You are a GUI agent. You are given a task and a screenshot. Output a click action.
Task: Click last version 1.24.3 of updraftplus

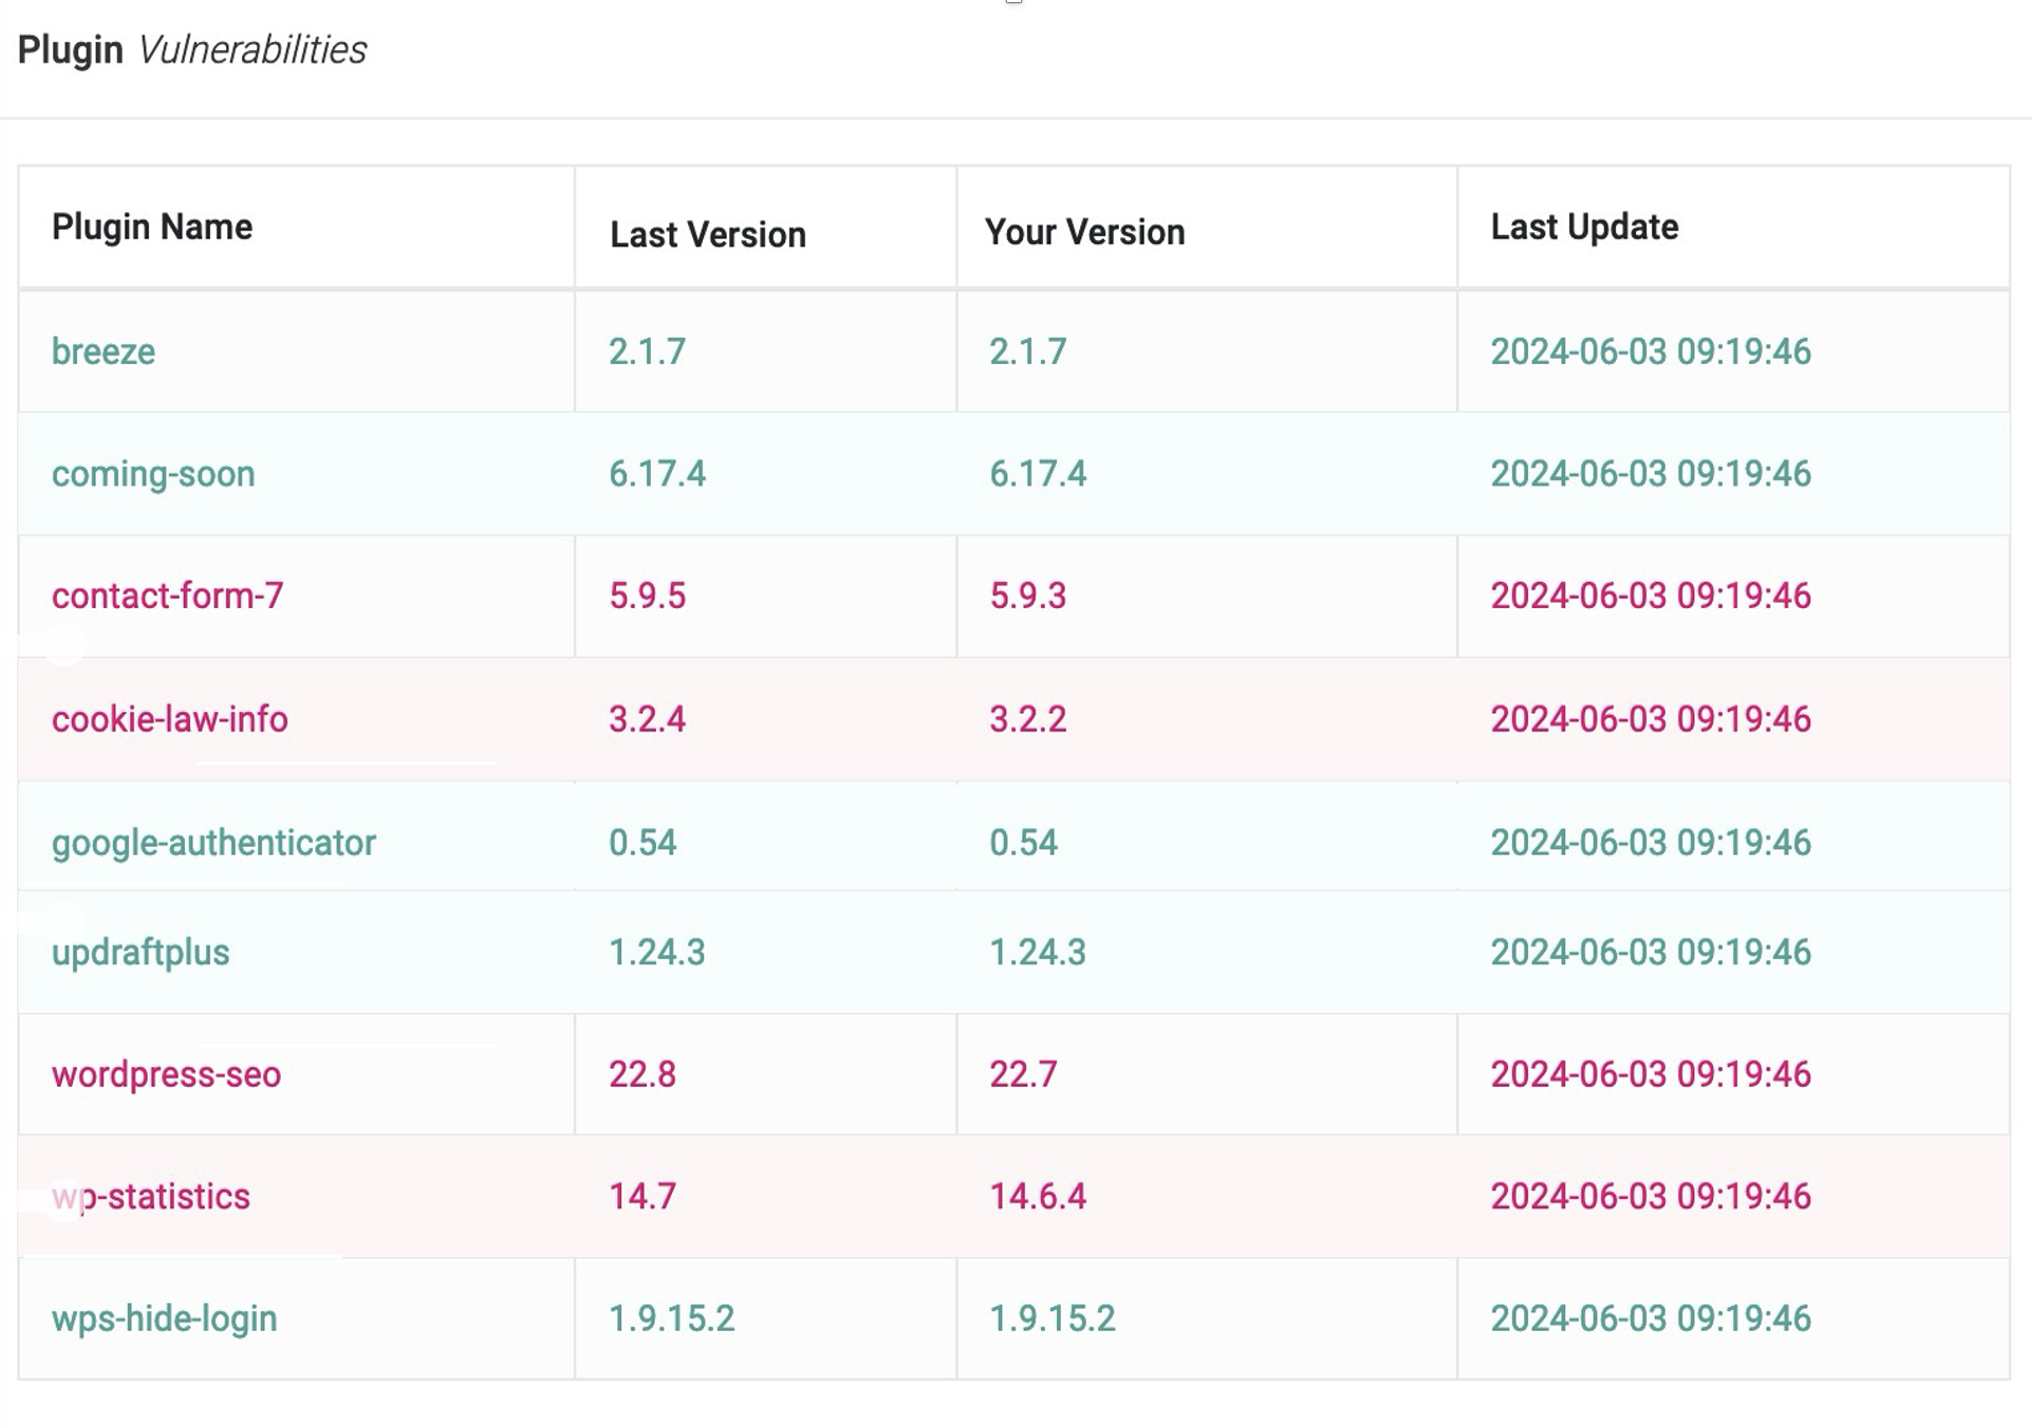click(x=658, y=952)
